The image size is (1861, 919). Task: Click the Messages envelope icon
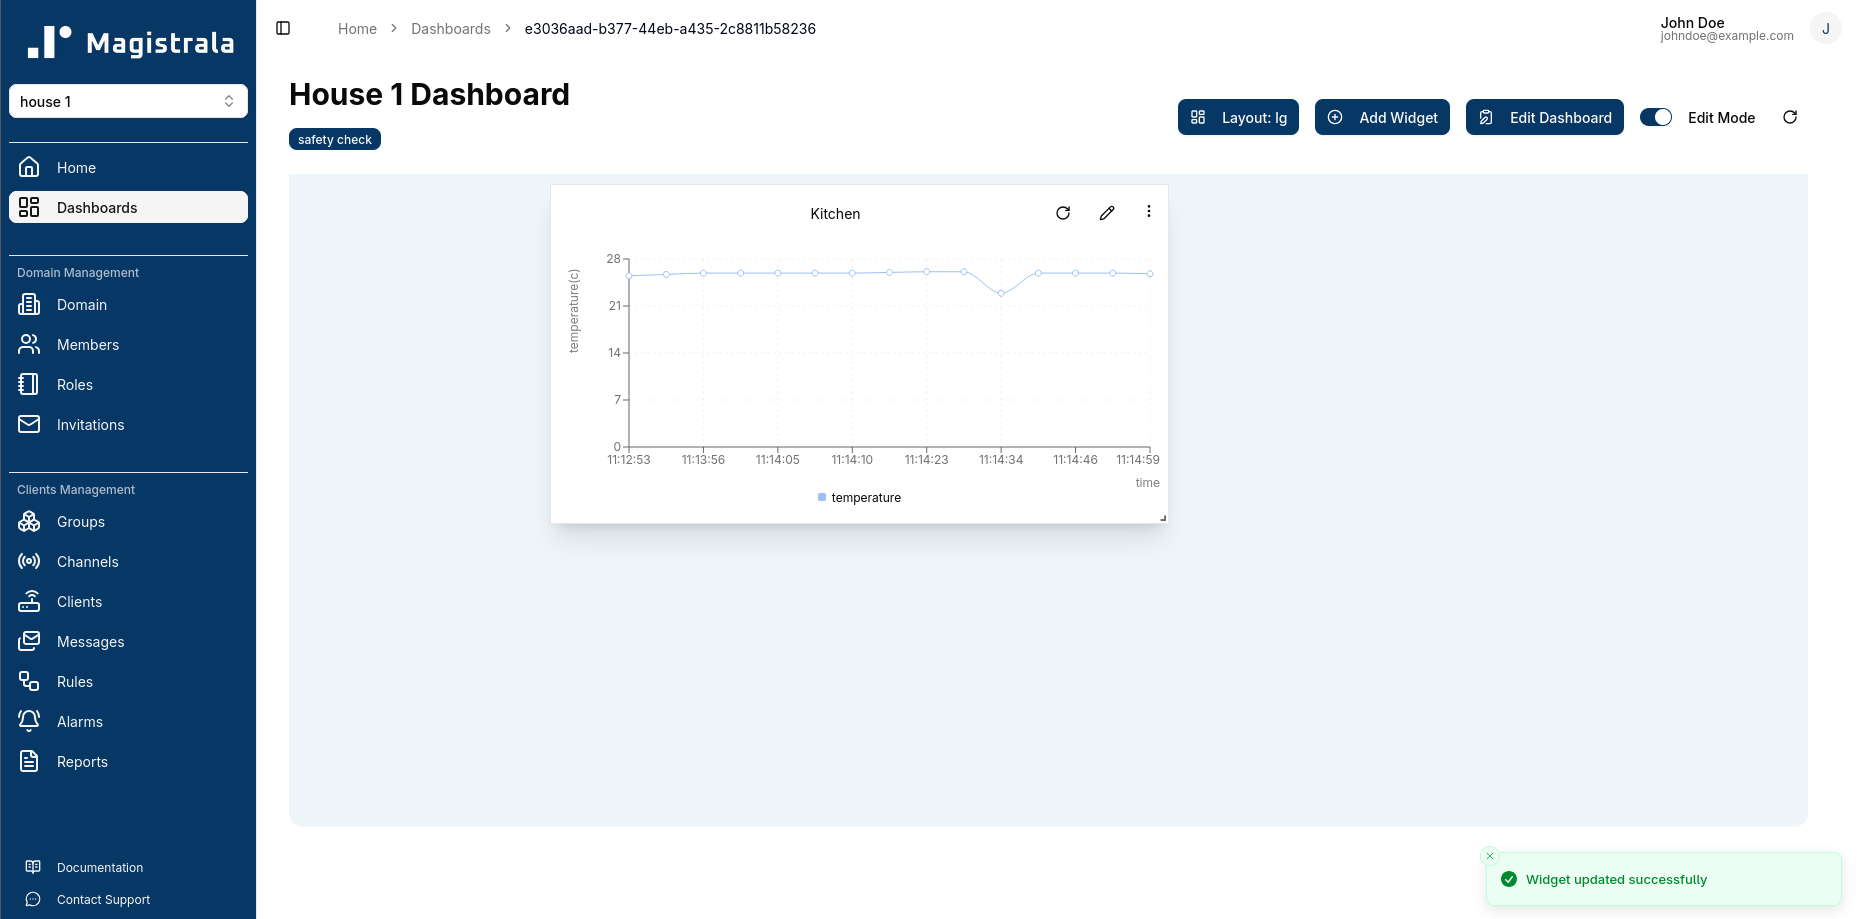(29, 641)
